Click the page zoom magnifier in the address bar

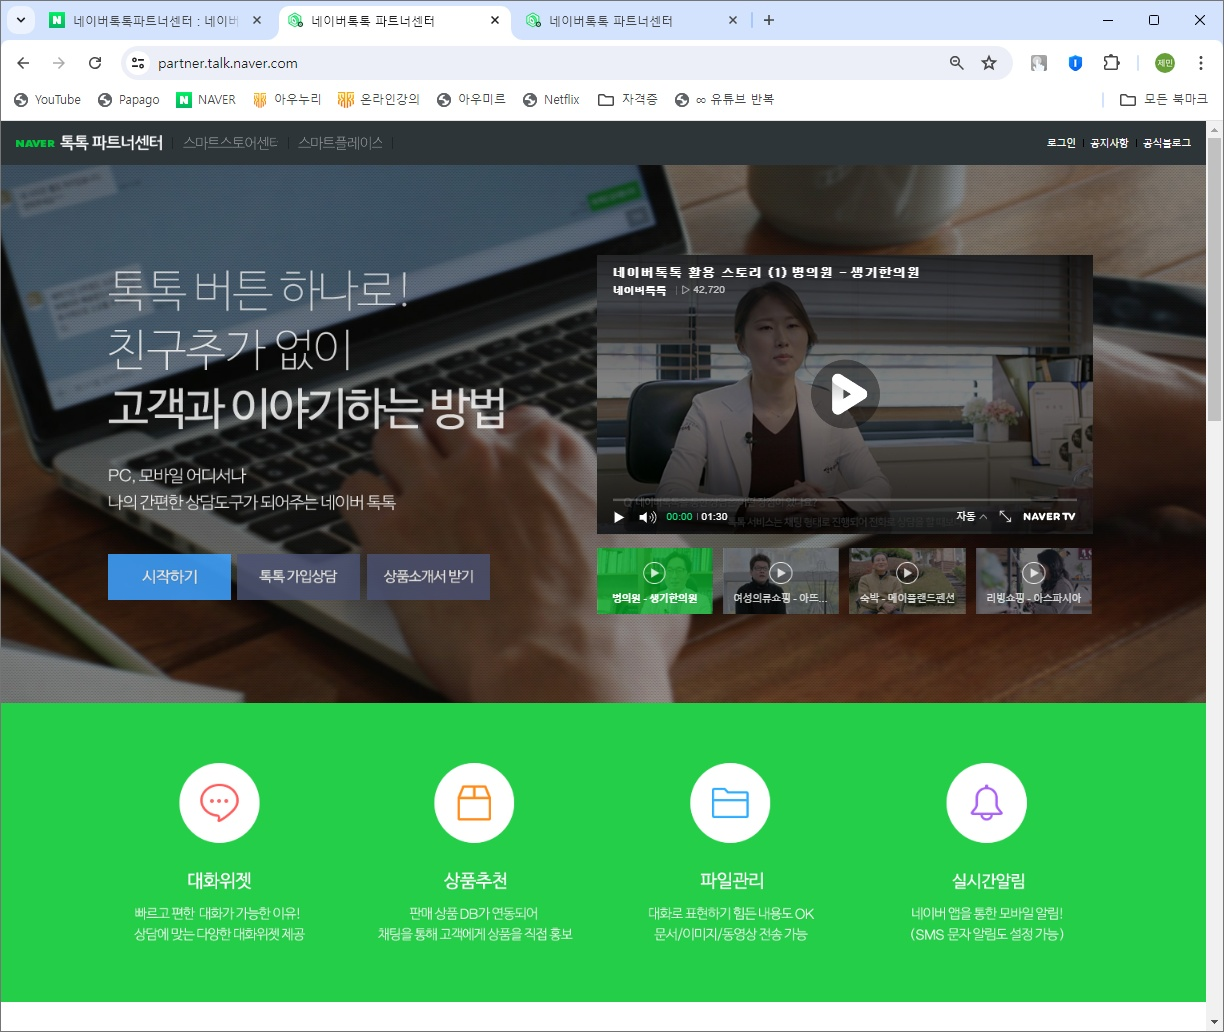(x=956, y=62)
